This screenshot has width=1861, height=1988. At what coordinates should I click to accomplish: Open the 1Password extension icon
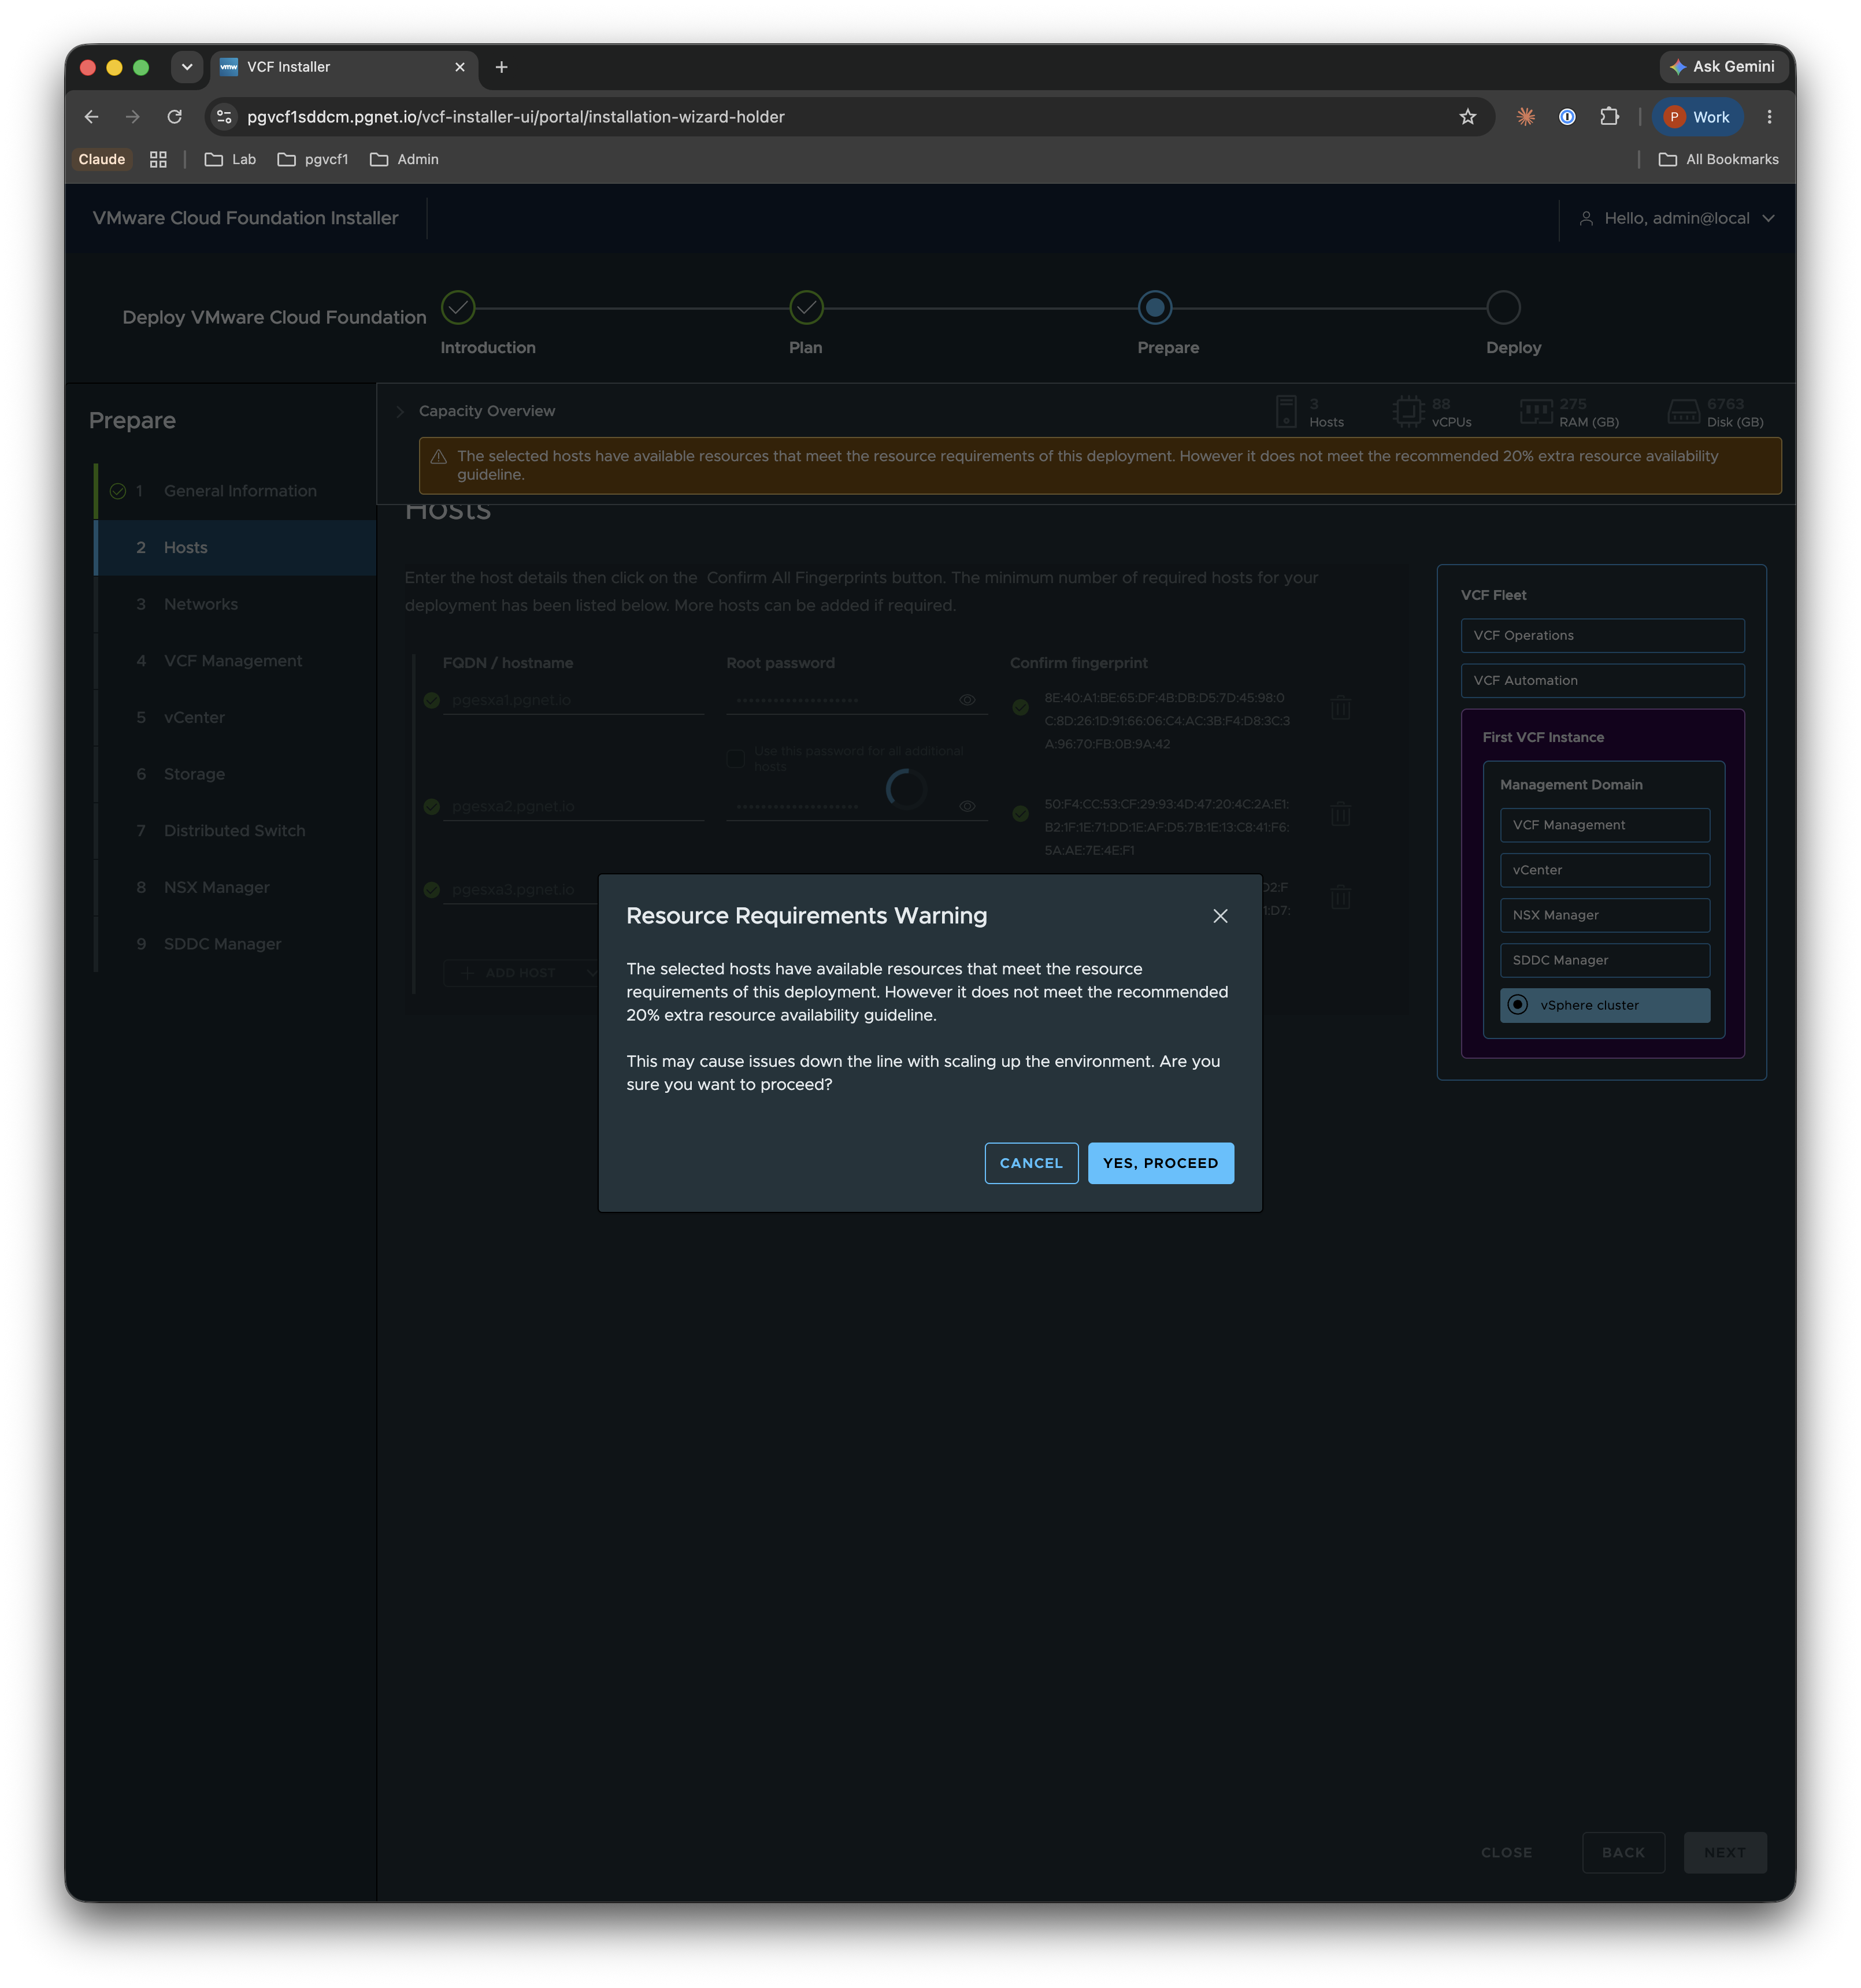coord(1567,117)
